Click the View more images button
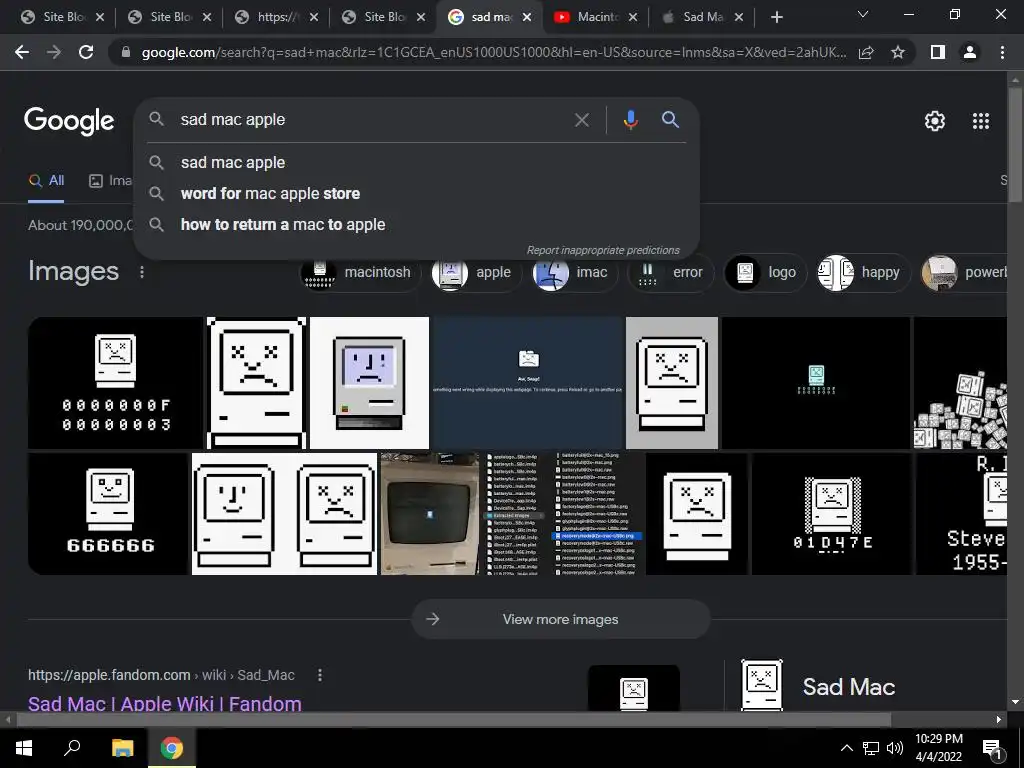The width and height of the screenshot is (1024, 768). 560,619
